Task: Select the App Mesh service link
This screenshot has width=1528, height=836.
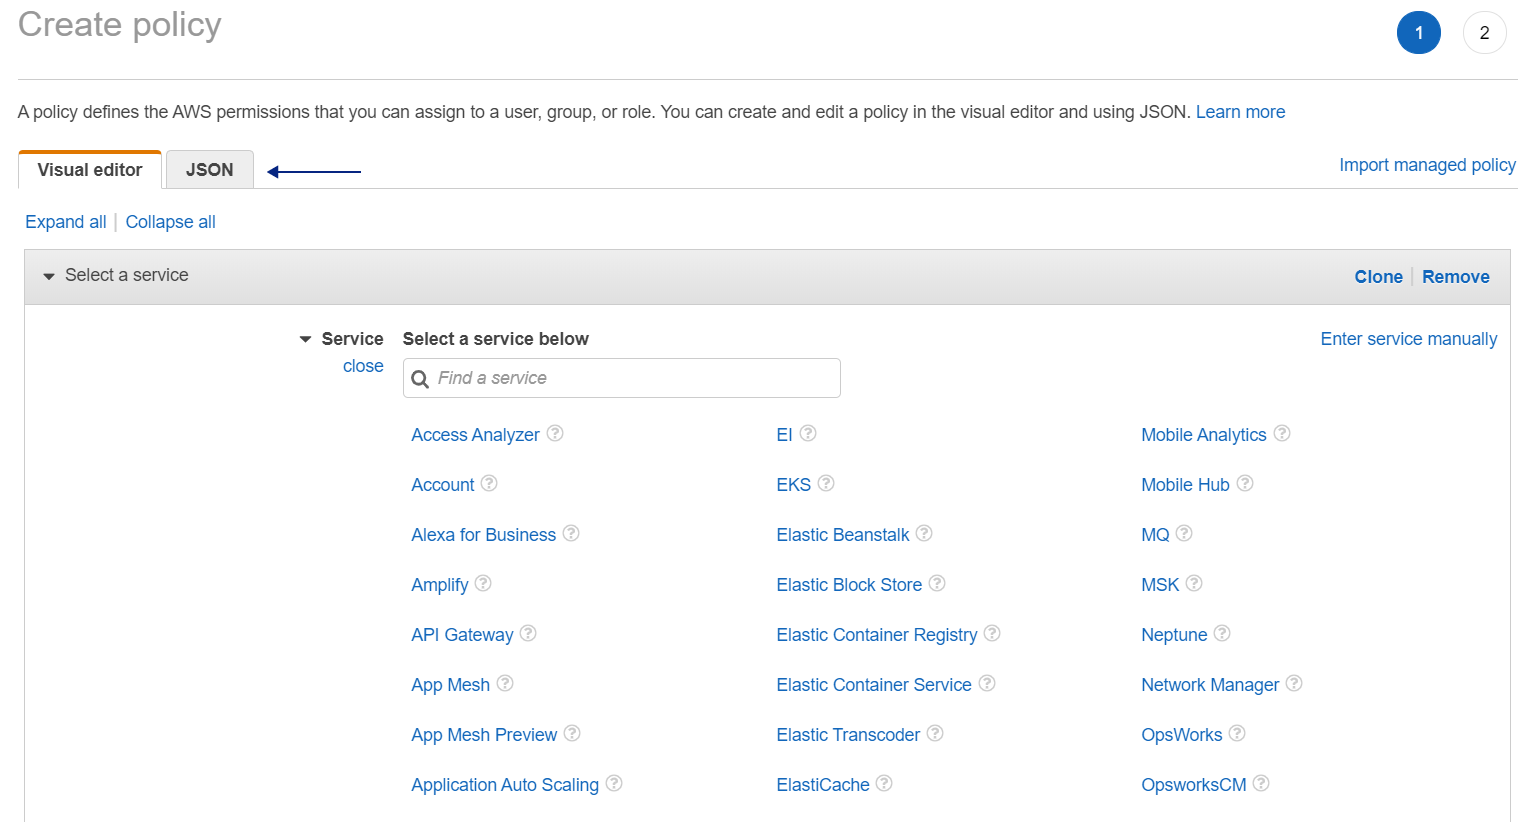Action: click(451, 685)
